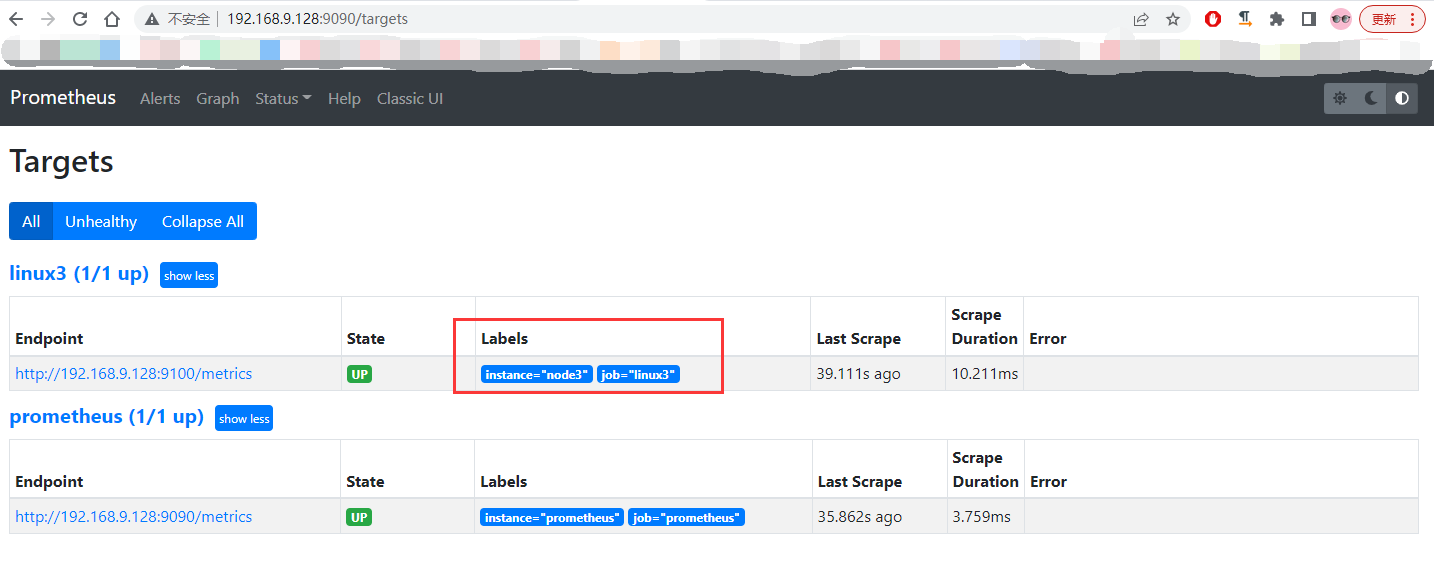Click the paragraph-mark extension icon
This screenshot has height=583, width=1434.
coord(1245,19)
